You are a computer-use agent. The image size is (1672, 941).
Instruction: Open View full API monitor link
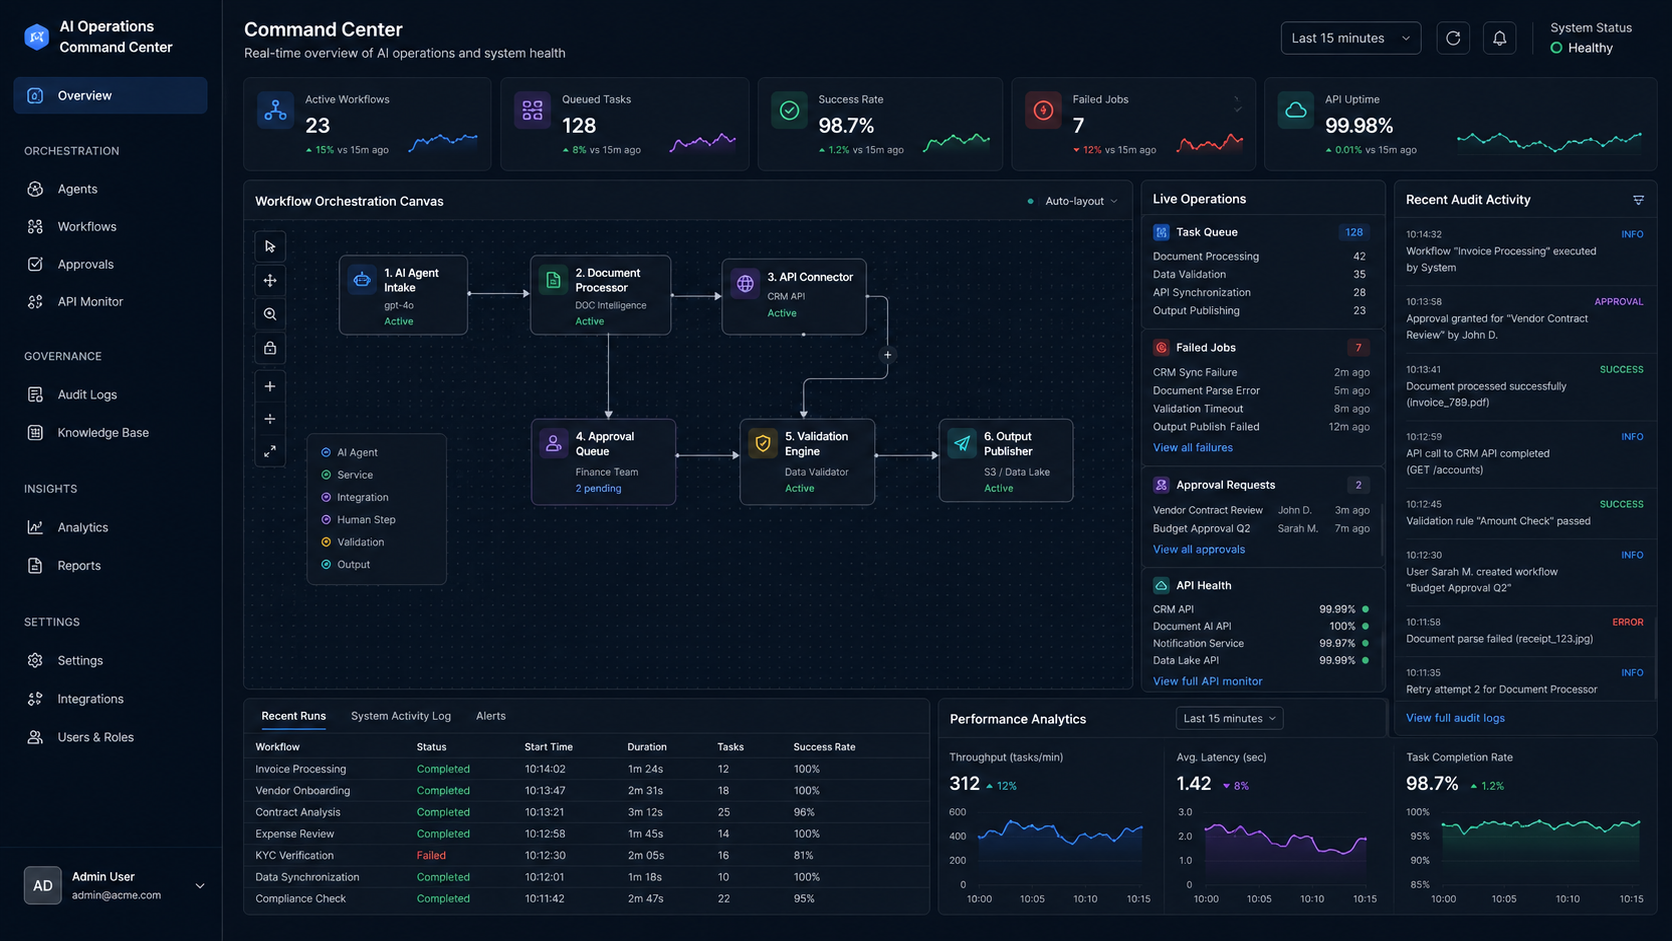1208,682
